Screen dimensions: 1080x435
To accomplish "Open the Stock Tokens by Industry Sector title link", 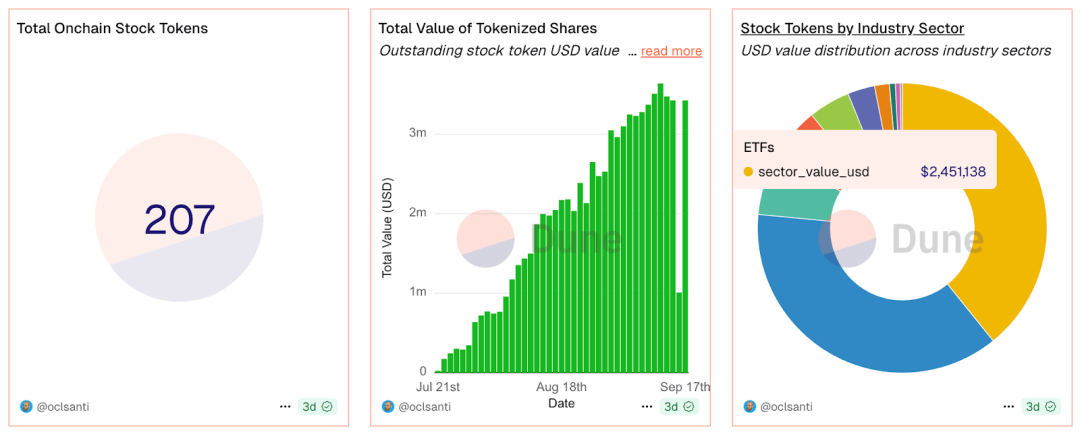I will (852, 28).
